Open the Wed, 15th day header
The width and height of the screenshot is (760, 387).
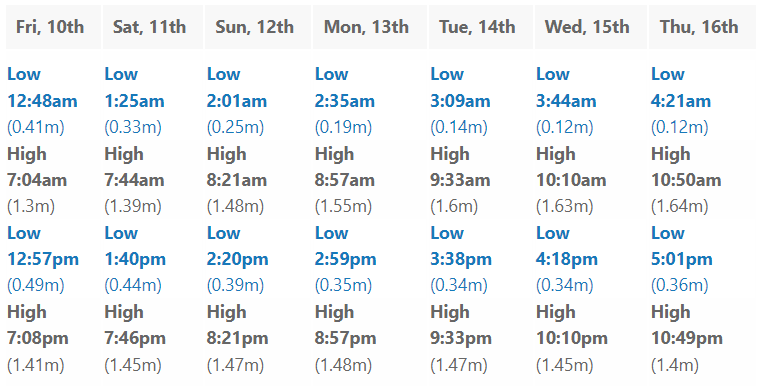click(590, 27)
